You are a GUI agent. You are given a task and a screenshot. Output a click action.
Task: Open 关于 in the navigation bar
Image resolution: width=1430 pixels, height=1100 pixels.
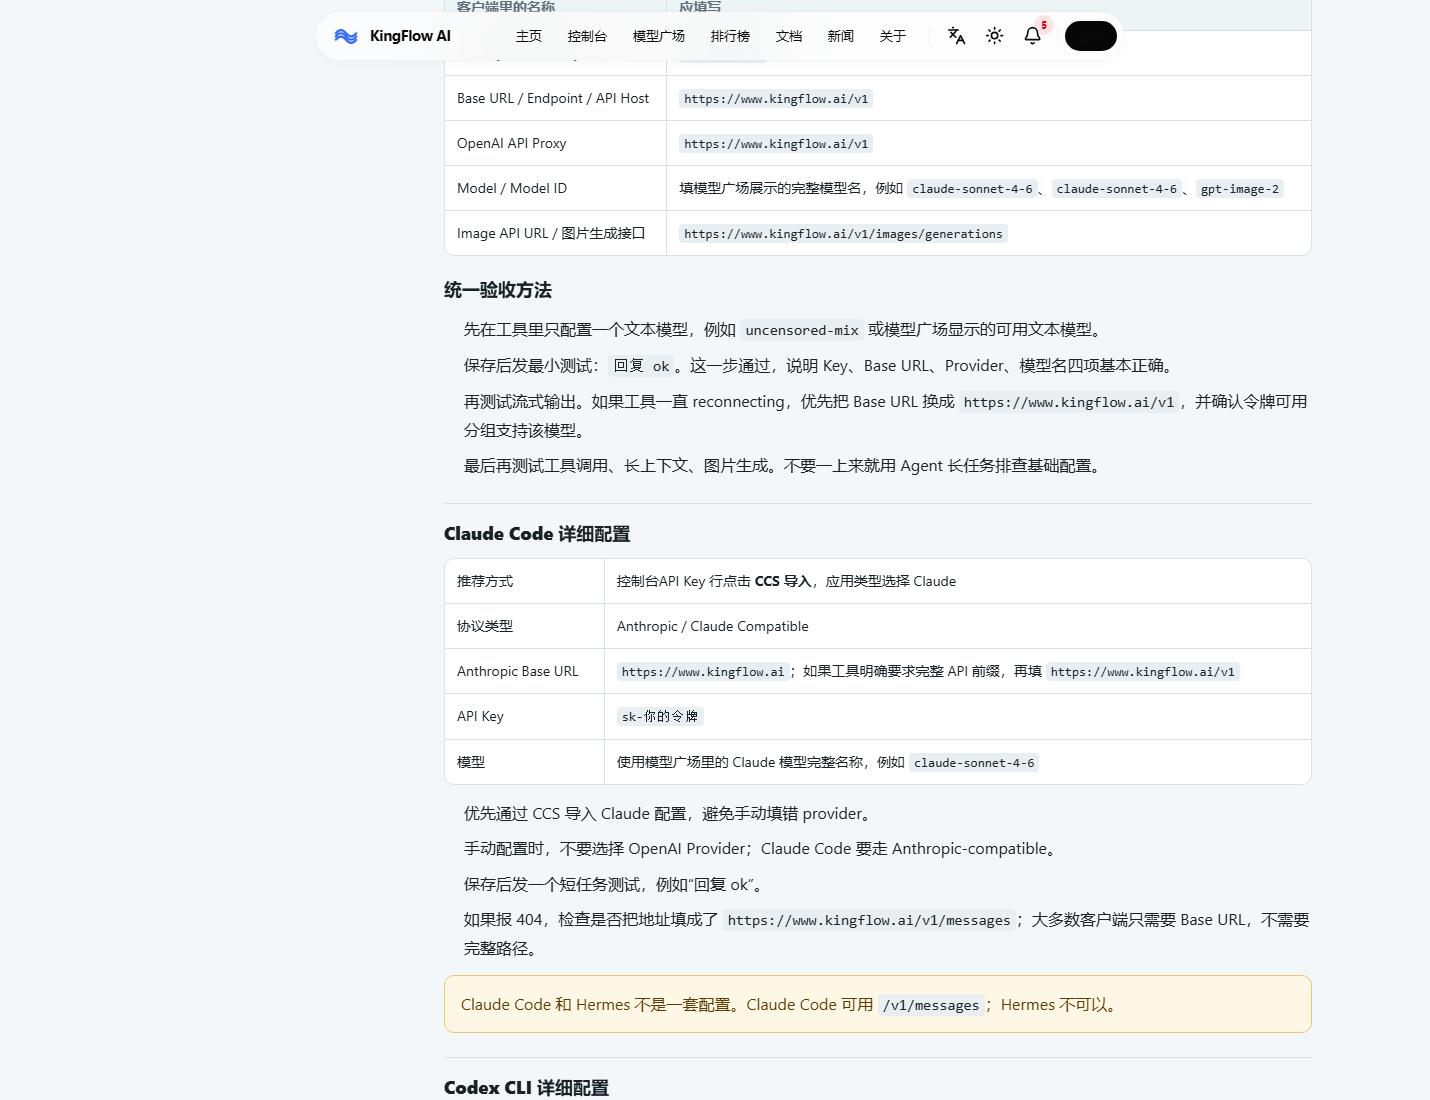(893, 36)
